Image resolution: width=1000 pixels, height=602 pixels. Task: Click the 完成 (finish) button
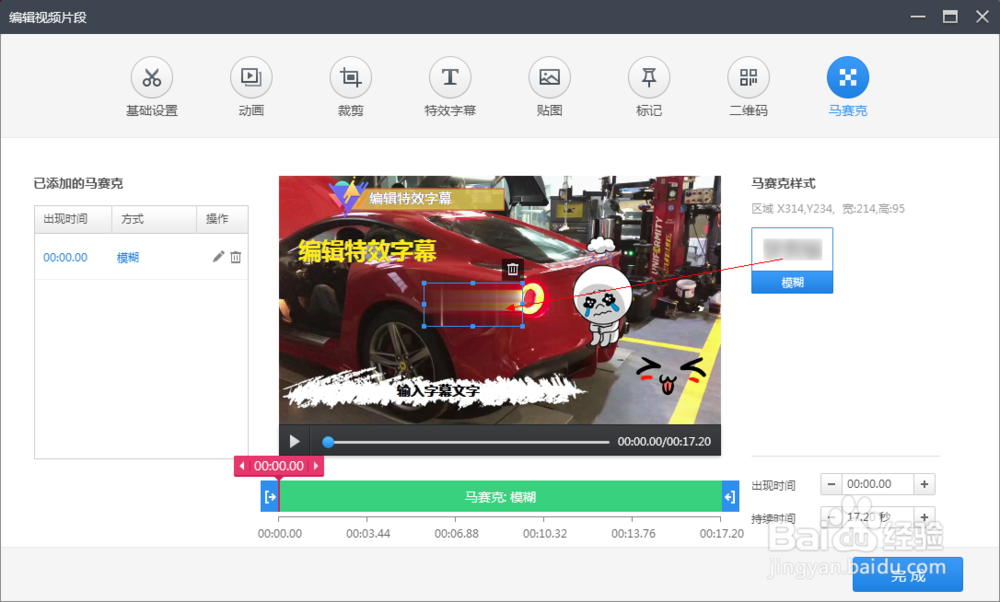point(907,575)
